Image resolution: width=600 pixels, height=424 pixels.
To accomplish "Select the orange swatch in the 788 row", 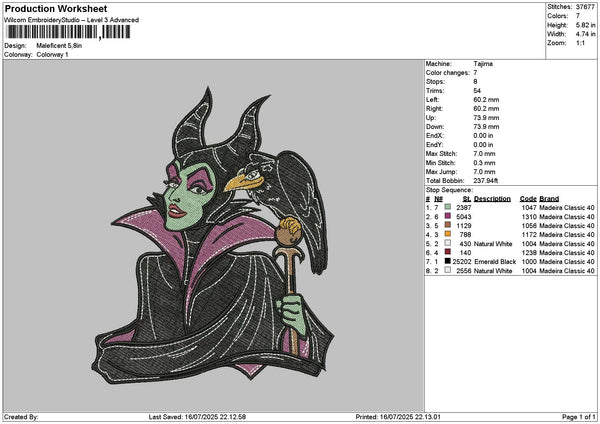I will point(447,234).
